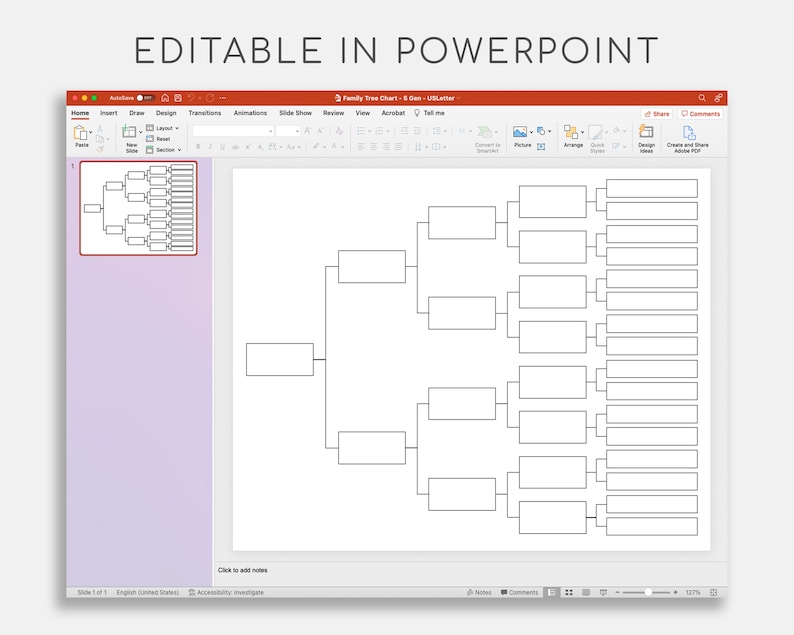The image size is (794, 635).
Task: Click the font color A button
Action: coord(334,147)
